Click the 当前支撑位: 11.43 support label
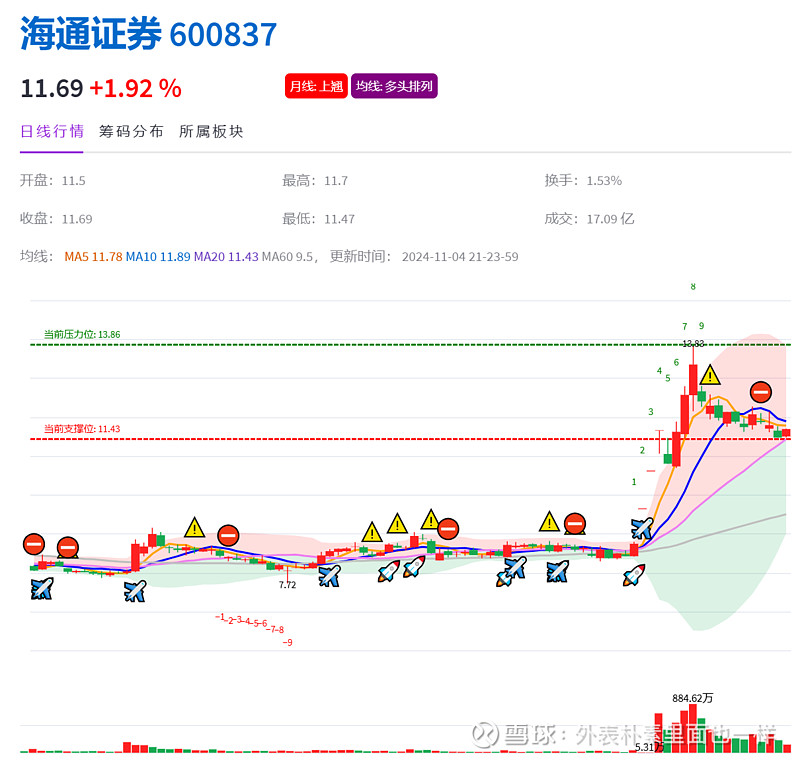Image resolution: width=800 pixels, height=760 pixels. [82, 429]
